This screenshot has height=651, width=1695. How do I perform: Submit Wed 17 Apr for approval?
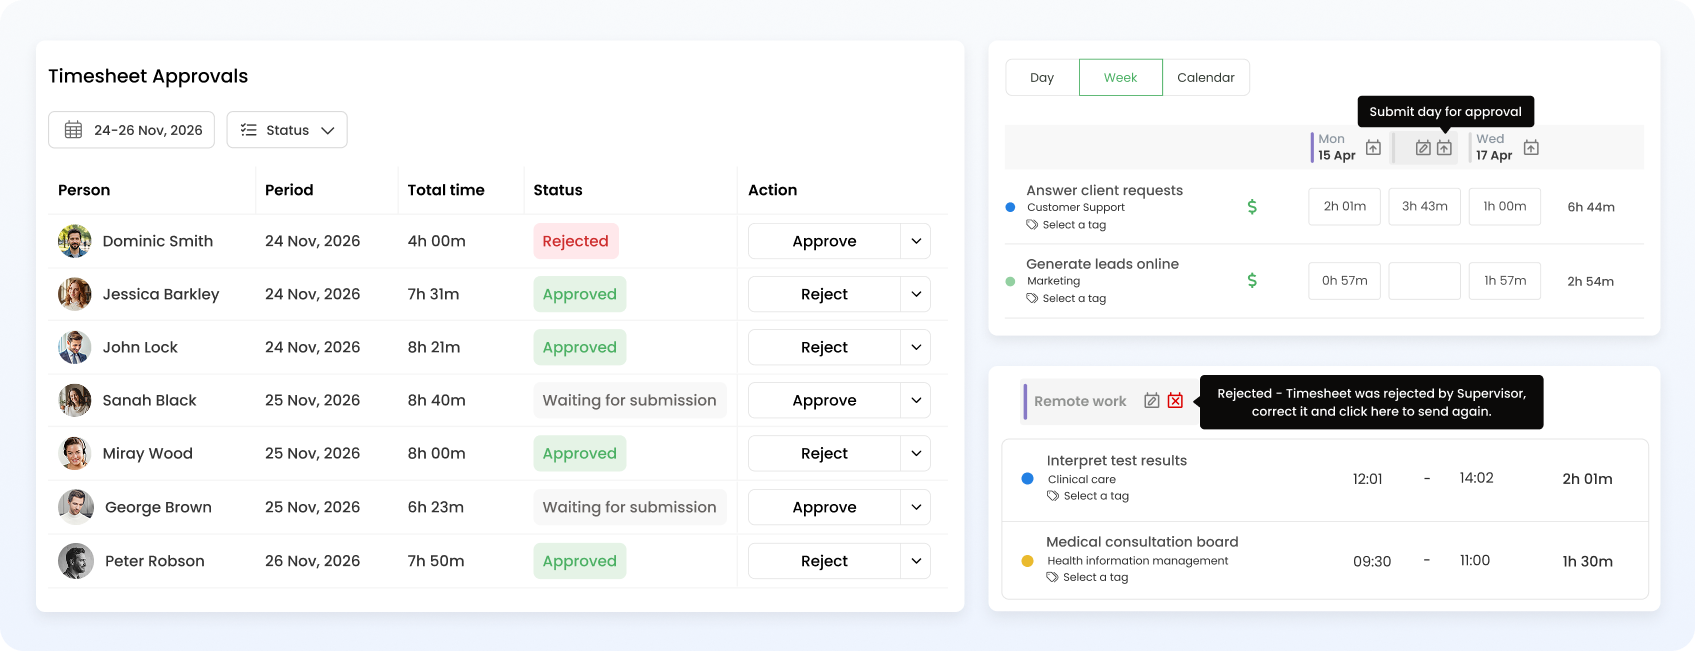point(1531,147)
